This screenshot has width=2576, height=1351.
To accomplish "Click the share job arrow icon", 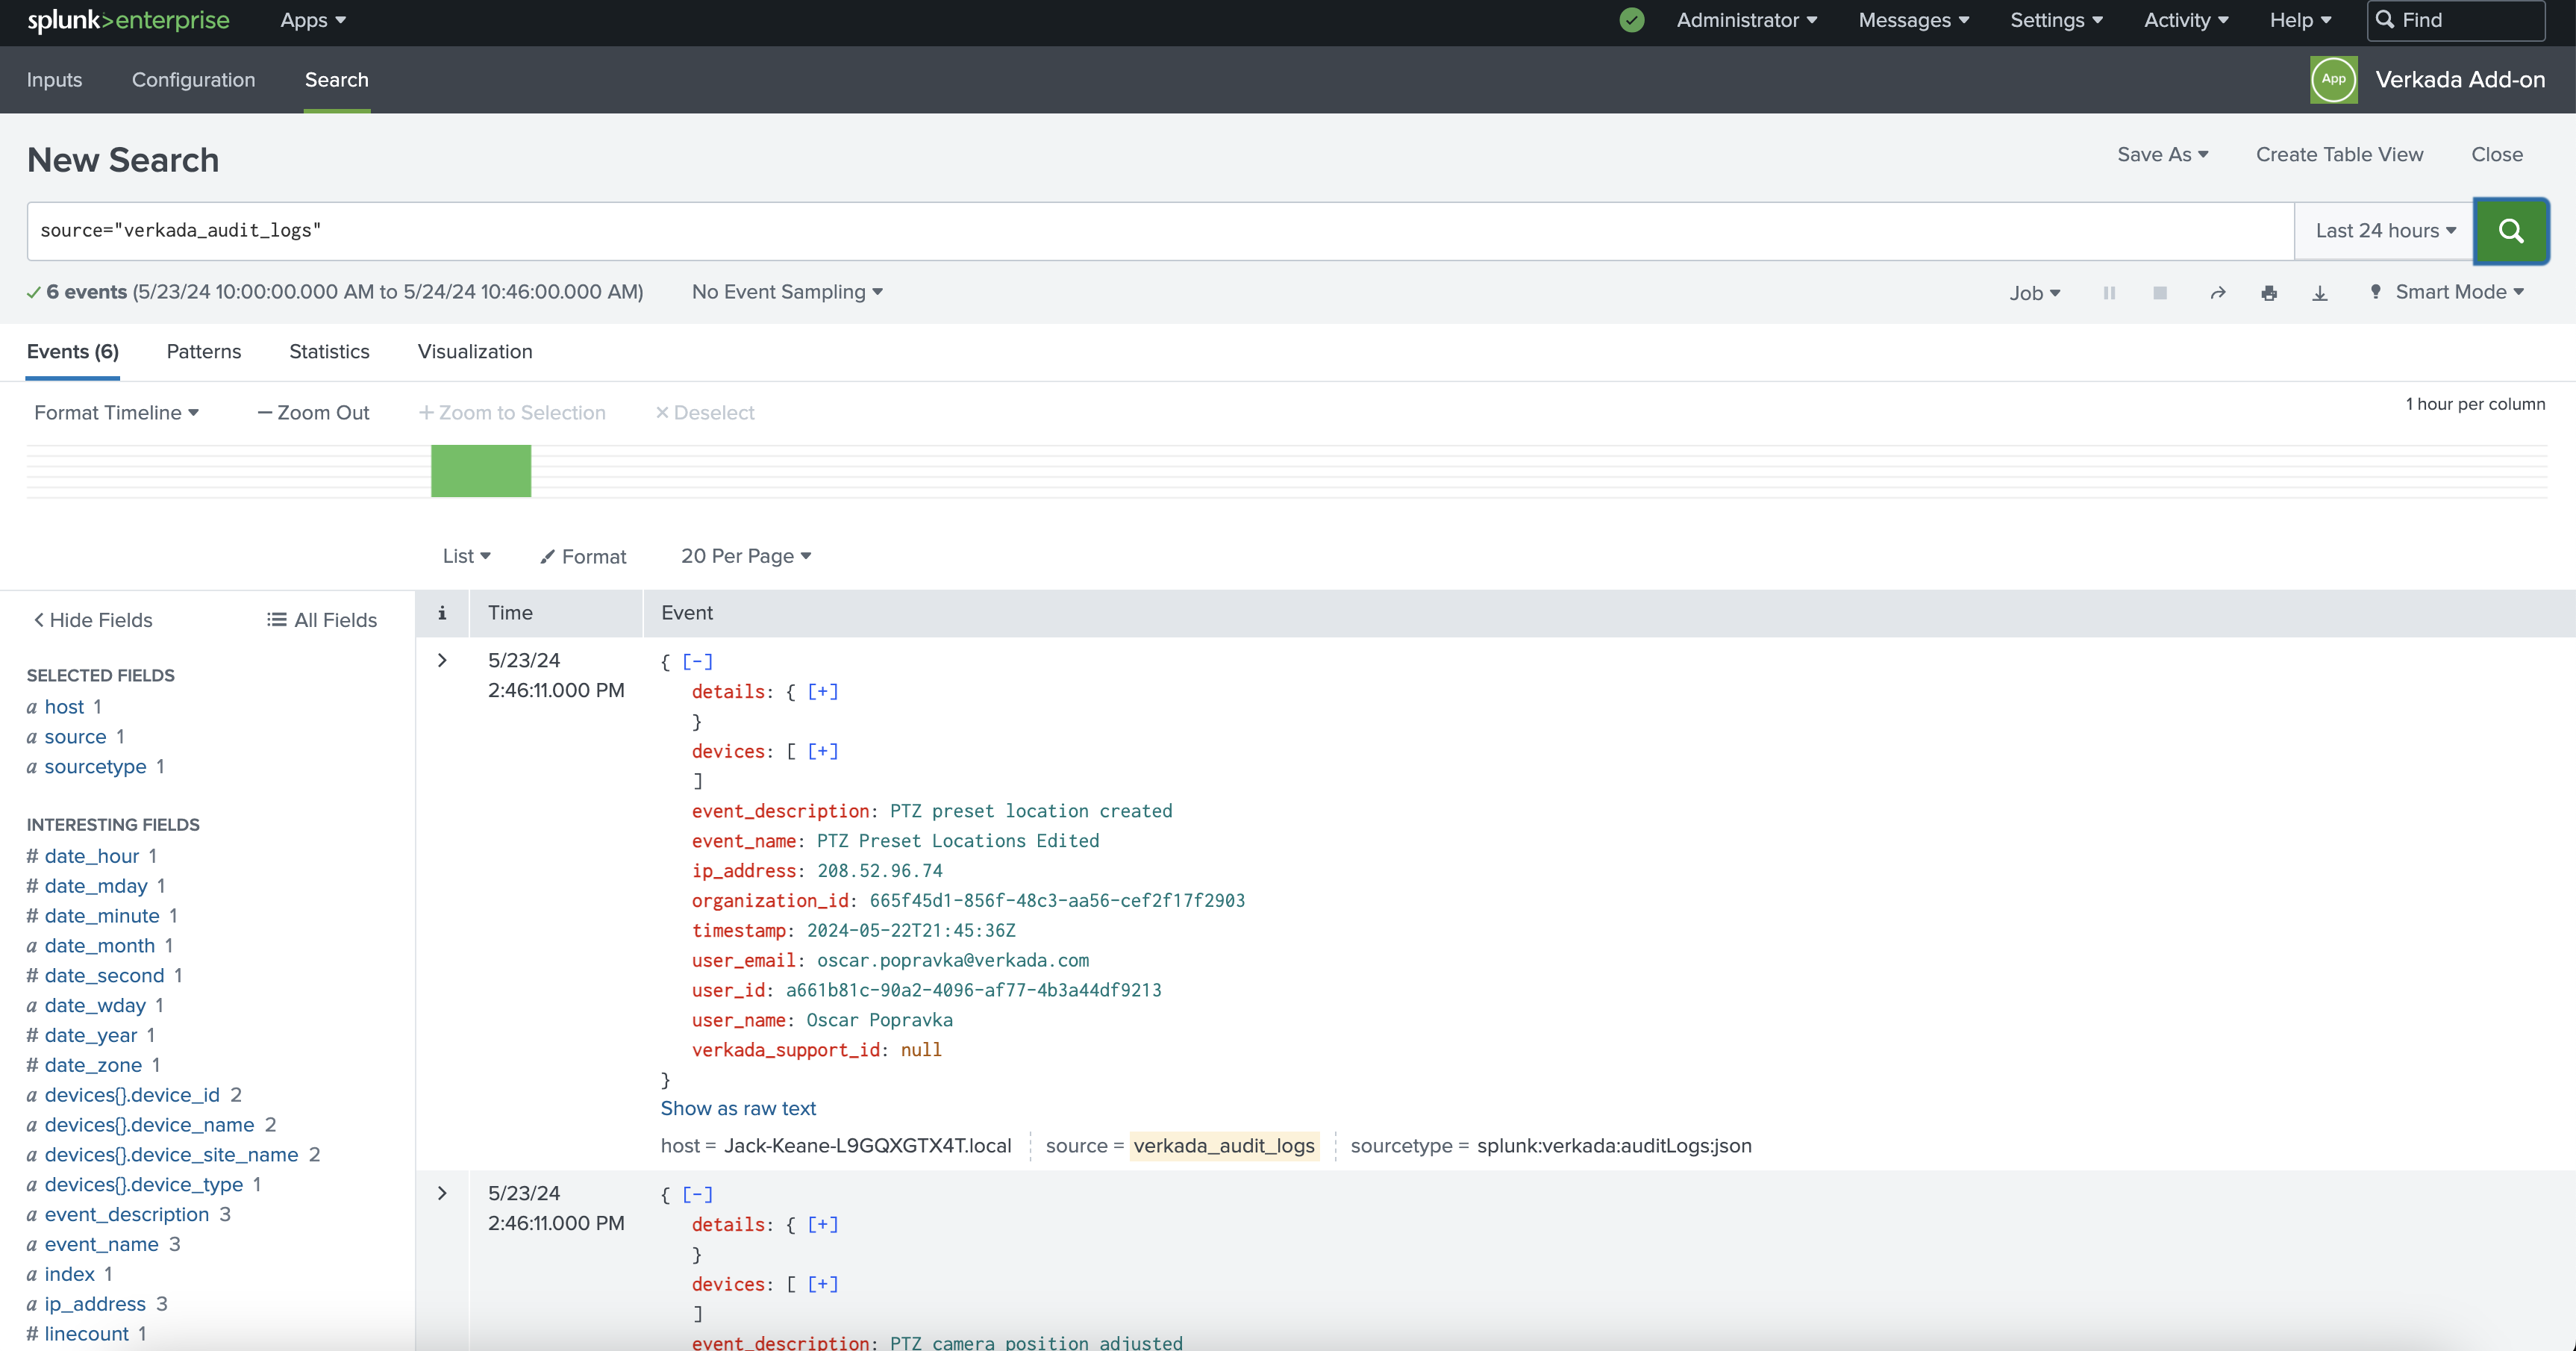I will point(2218,293).
